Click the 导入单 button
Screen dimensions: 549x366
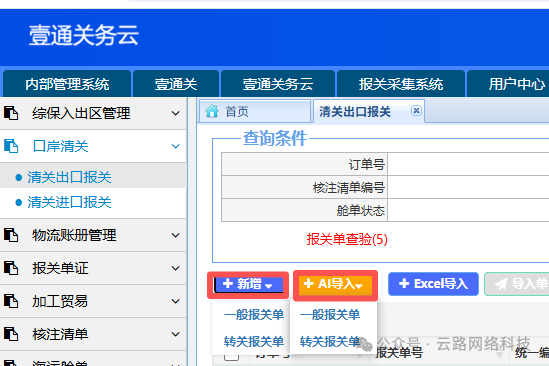(517, 284)
